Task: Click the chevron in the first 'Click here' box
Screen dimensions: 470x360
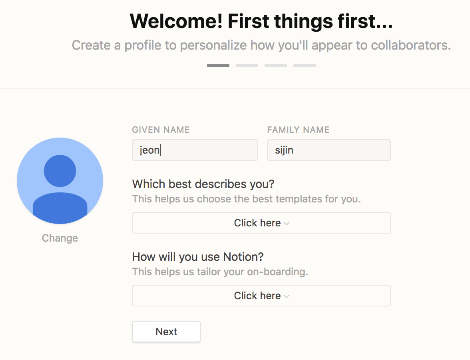Action: (286, 223)
